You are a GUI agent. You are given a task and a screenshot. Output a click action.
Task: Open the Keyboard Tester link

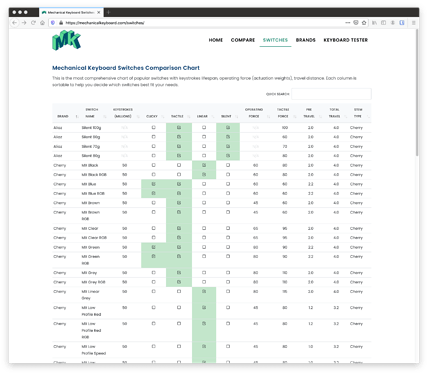(x=346, y=40)
